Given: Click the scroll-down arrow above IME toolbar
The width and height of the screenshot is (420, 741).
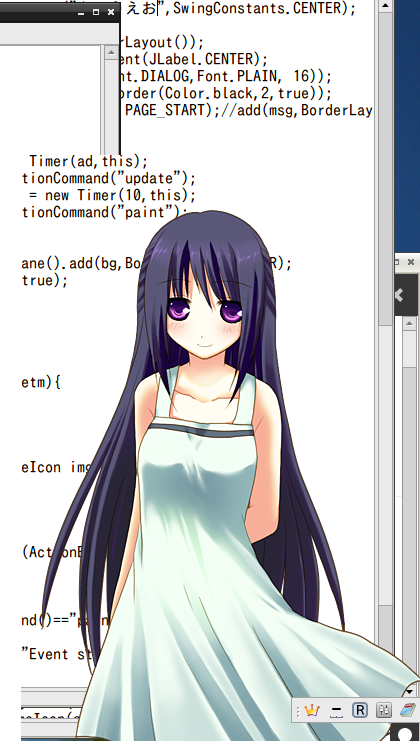Looking at the screenshot, I should pos(409,691).
